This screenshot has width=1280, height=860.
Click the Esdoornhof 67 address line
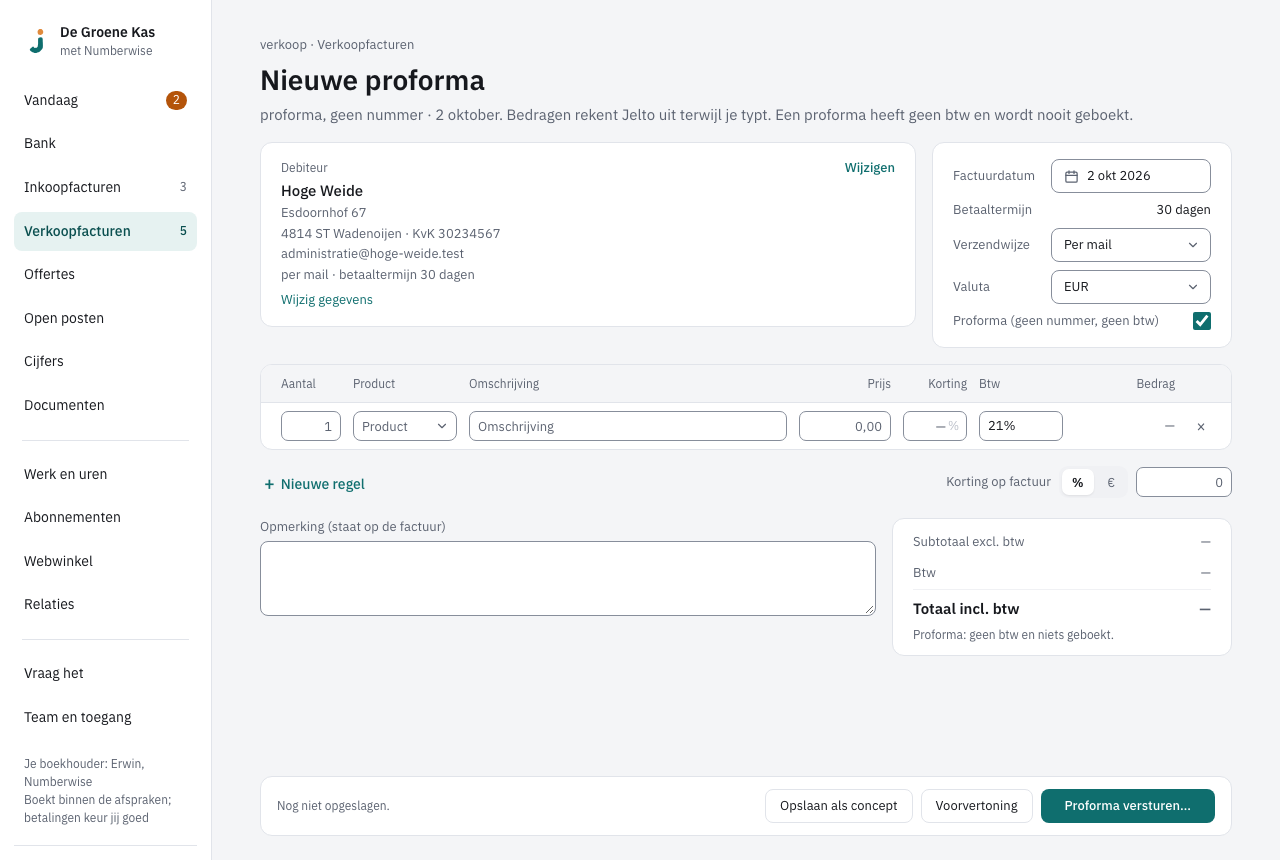point(324,213)
